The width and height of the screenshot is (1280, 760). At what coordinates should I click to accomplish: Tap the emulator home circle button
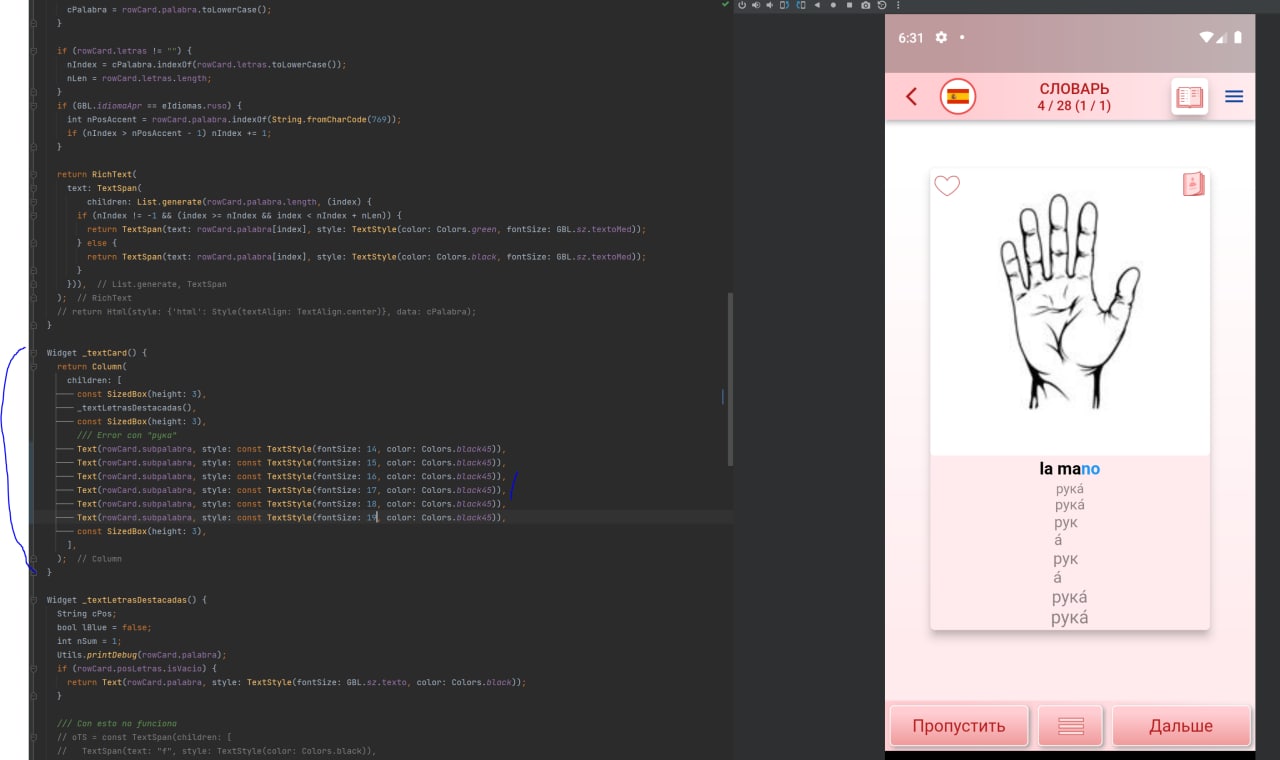833,5
